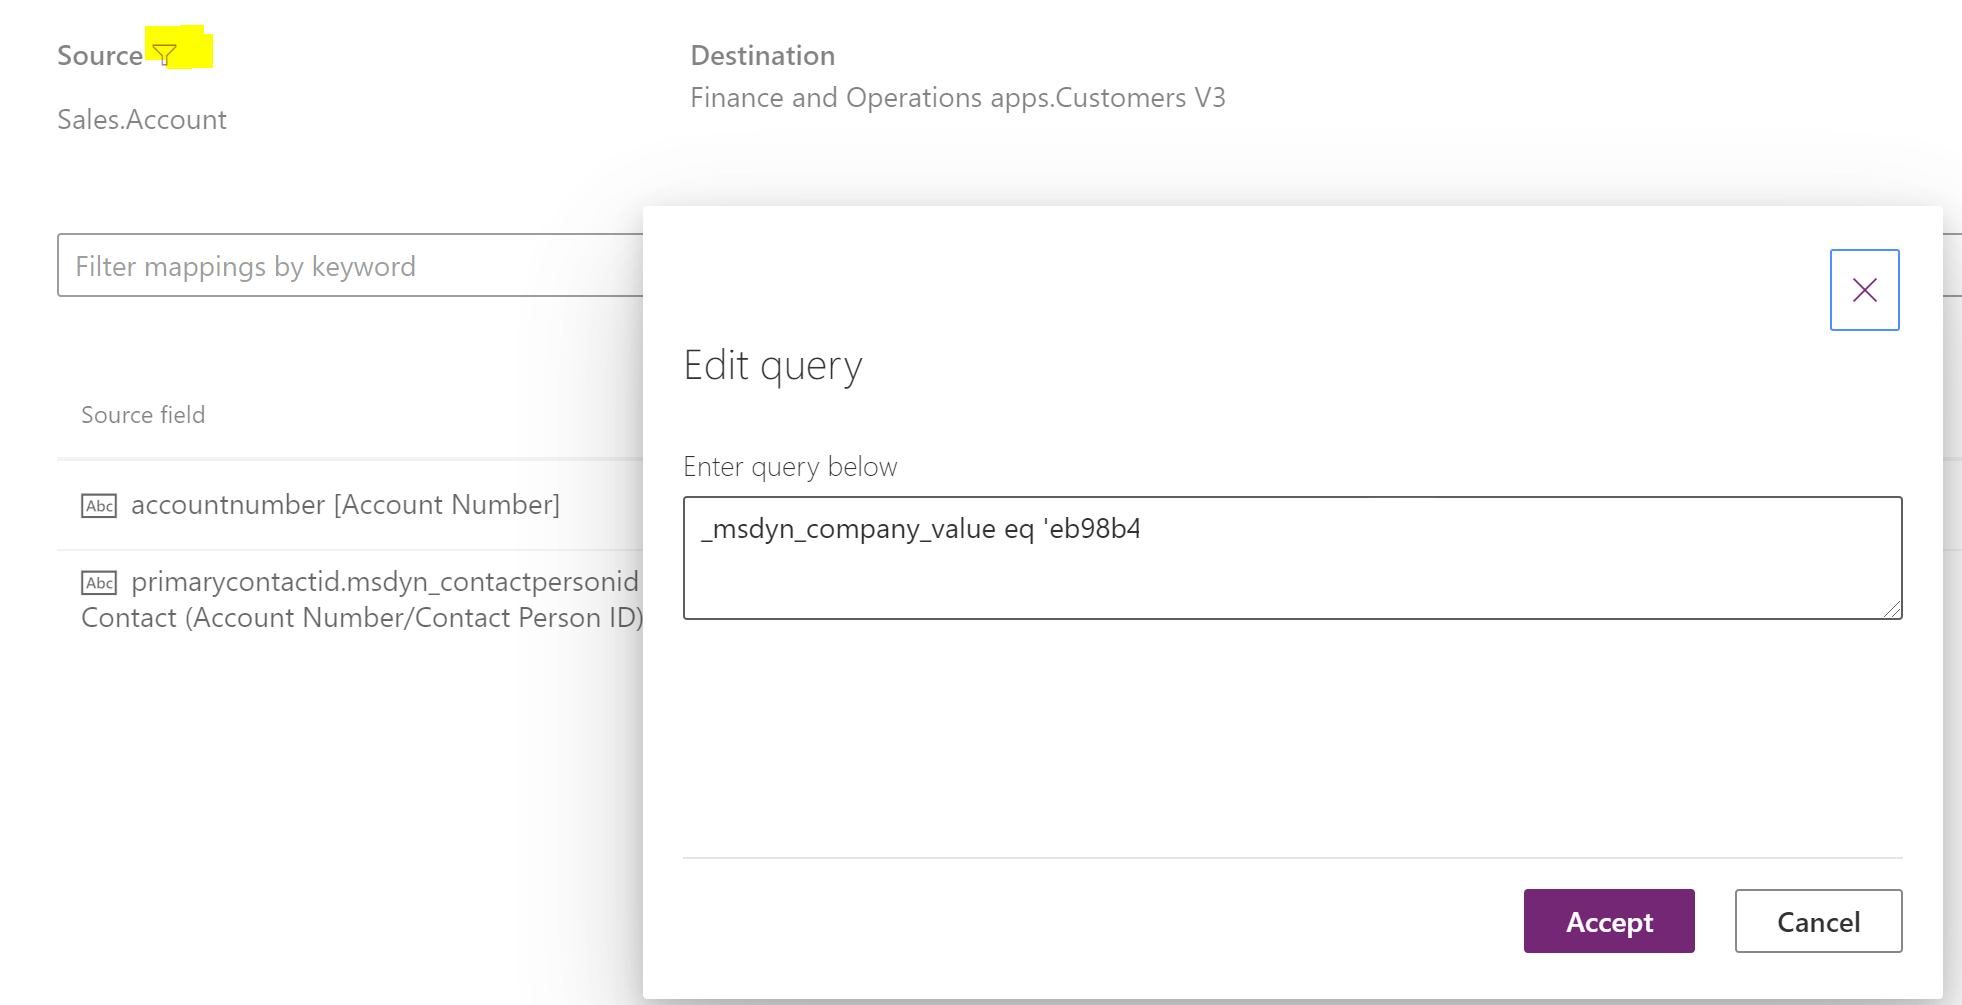1962x1005 pixels.
Task: Select the accountnumber [Account Number] row
Action: (x=350, y=505)
